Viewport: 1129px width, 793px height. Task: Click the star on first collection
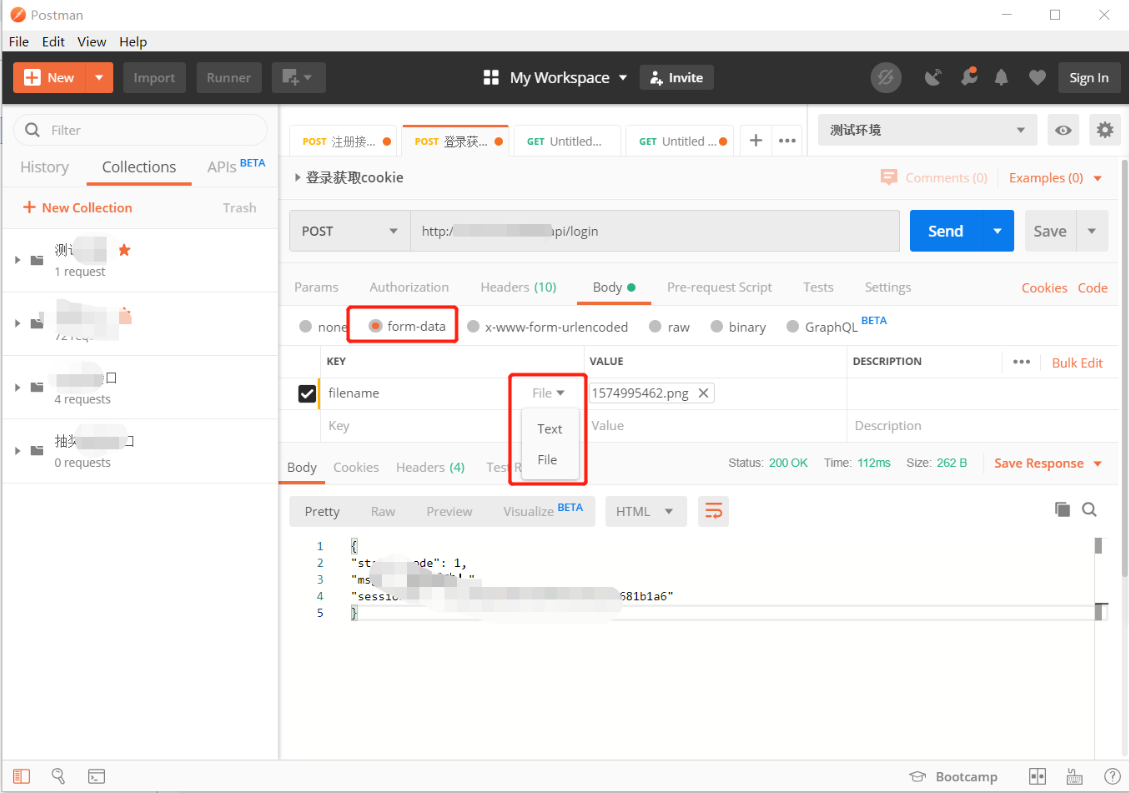coord(125,250)
